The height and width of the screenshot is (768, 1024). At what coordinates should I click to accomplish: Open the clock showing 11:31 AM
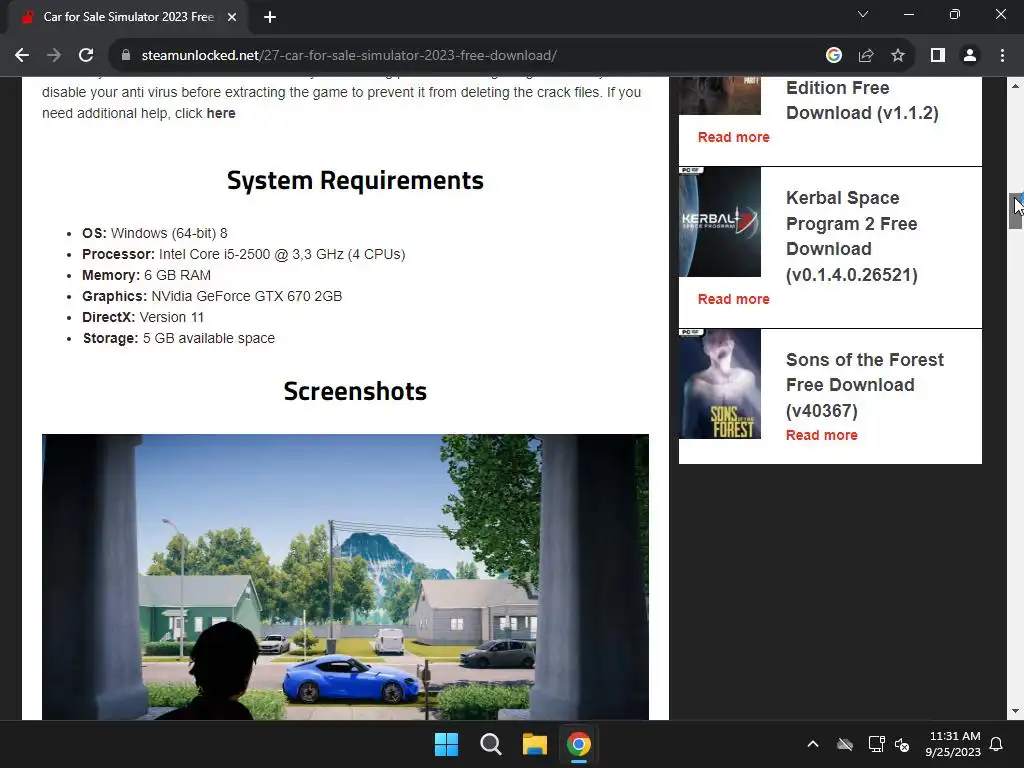[x=953, y=744]
